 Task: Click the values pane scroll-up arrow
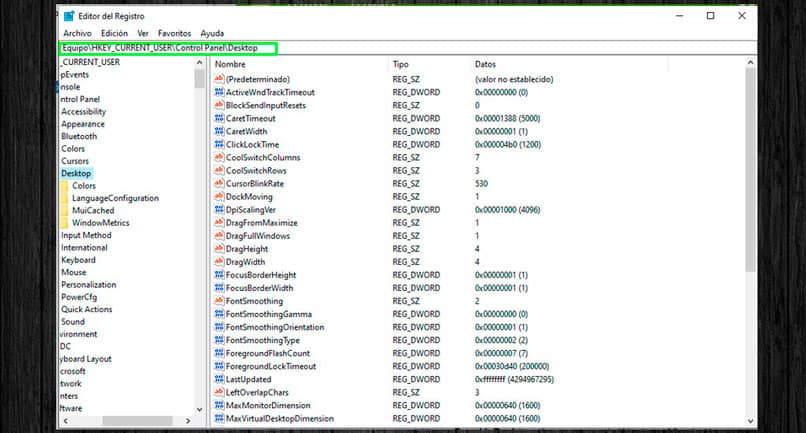(750, 63)
